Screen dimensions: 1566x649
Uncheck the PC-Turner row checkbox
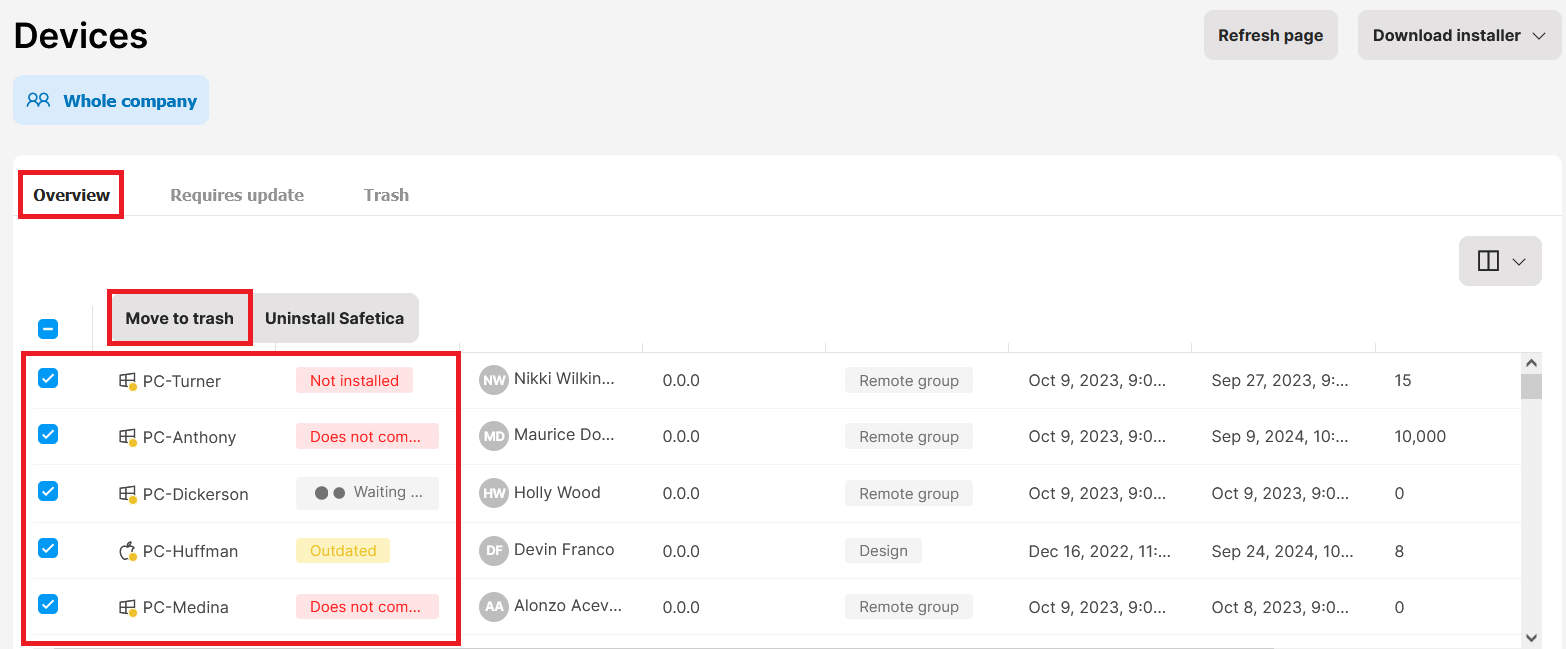(x=48, y=378)
